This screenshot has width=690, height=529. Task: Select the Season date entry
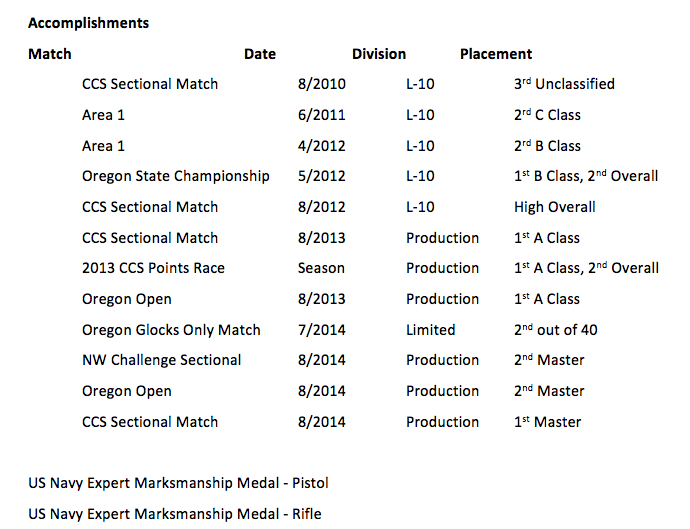pos(321,268)
